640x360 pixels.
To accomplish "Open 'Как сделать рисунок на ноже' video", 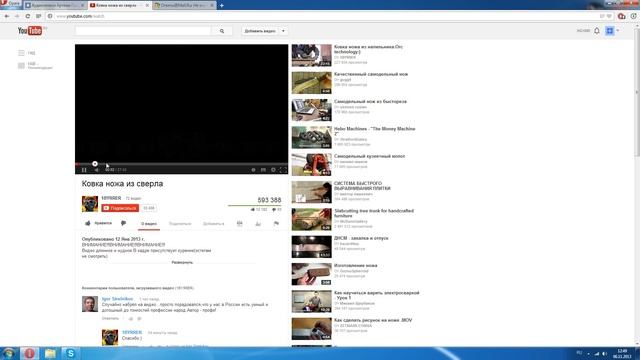I will [373, 320].
